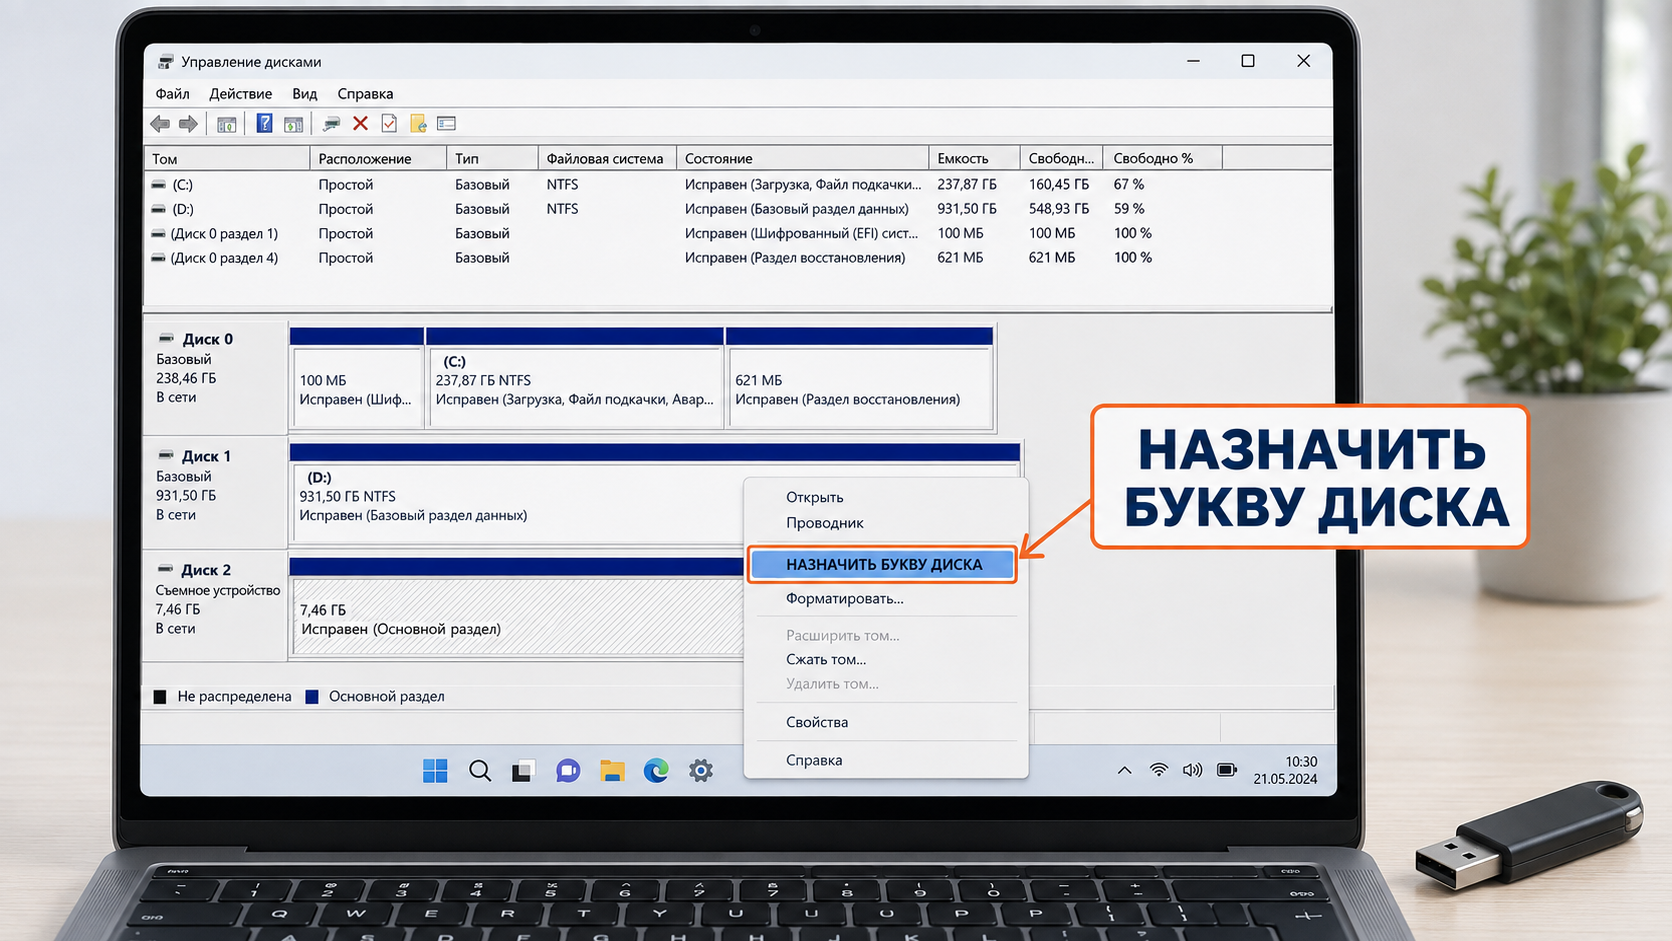Click the console tree toolbar icon before Help
The width and height of the screenshot is (1672, 941).
[227, 124]
